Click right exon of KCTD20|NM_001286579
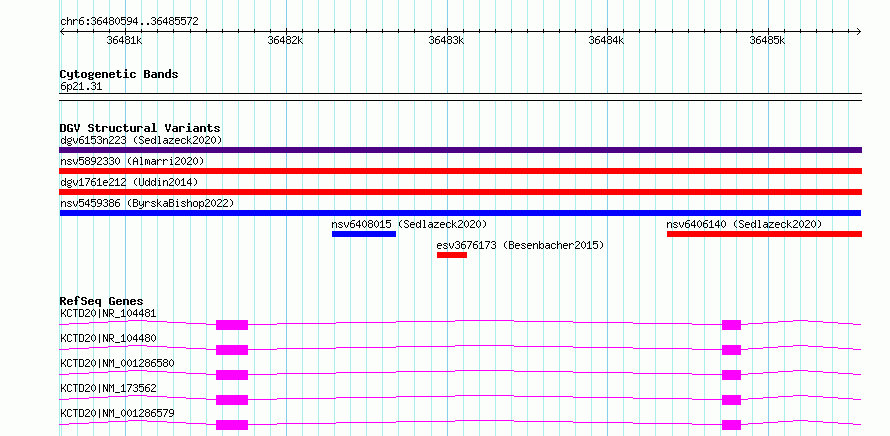Screen dimensions: 890x436 [x=732, y=425]
